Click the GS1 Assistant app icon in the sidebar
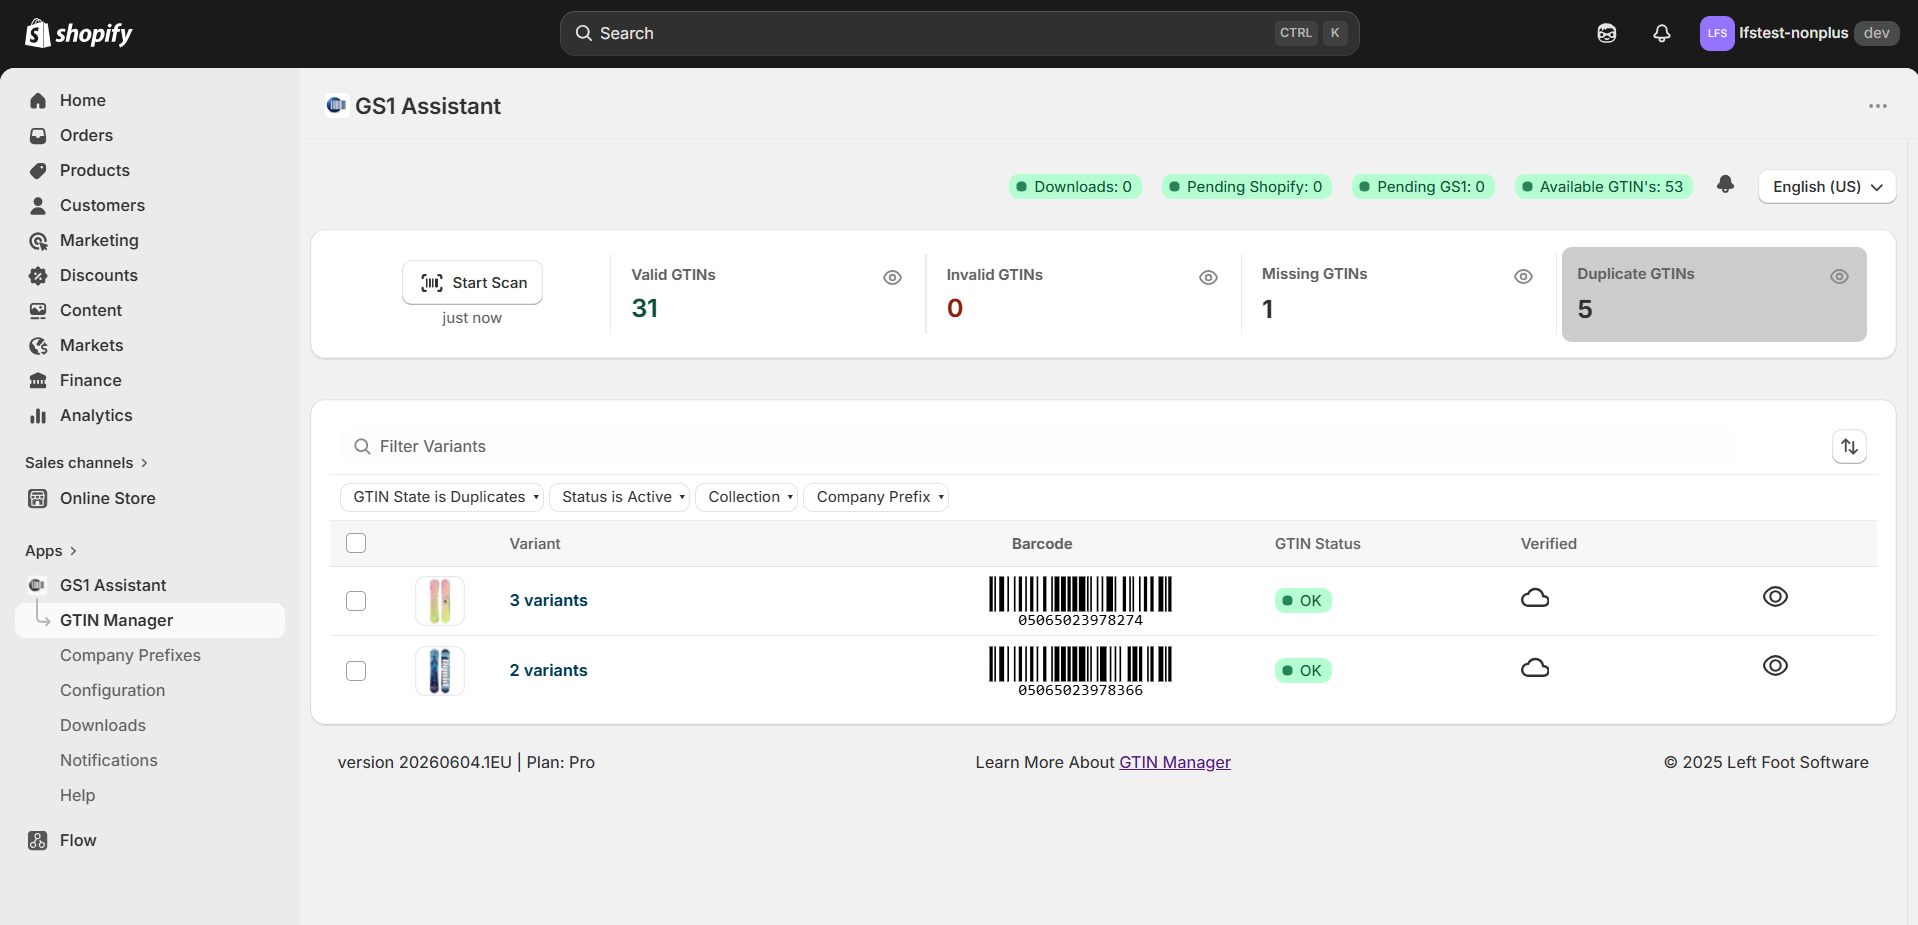This screenshot has height=925, width=1918. [x=37, y=585]
